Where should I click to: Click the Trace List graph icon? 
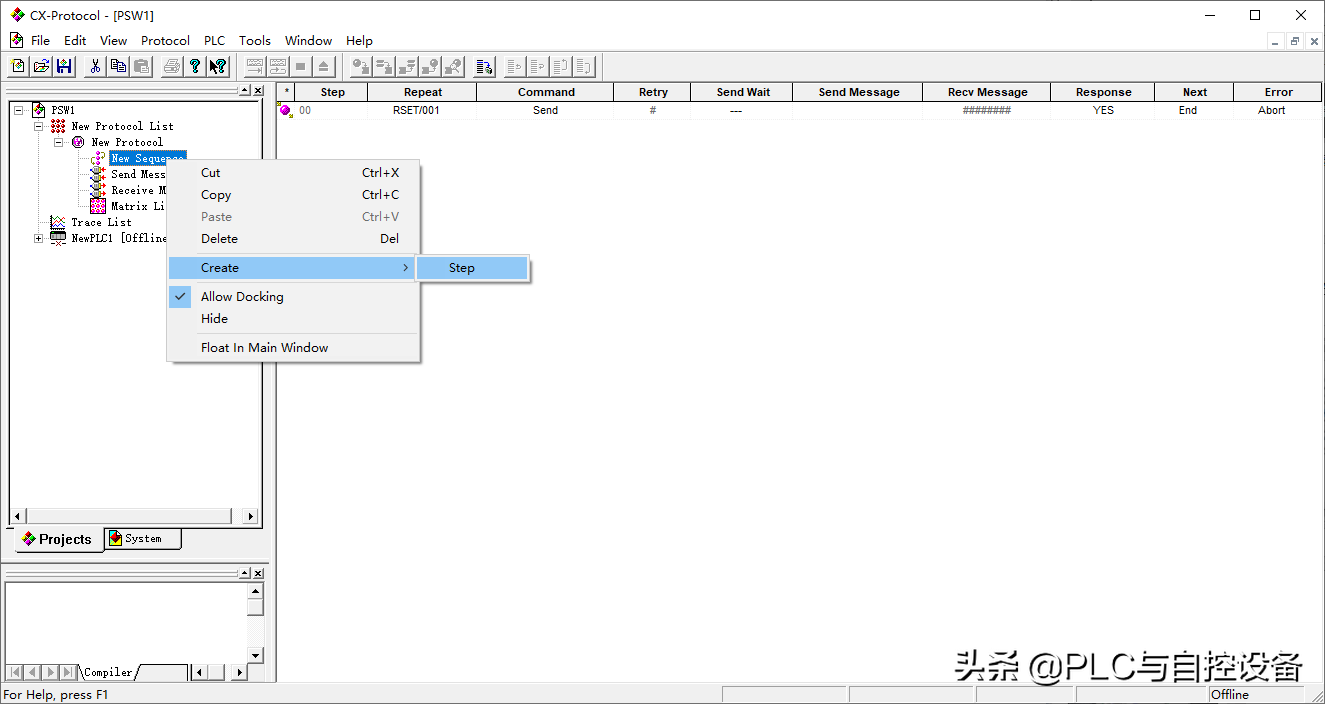click(x=58, y=222)
